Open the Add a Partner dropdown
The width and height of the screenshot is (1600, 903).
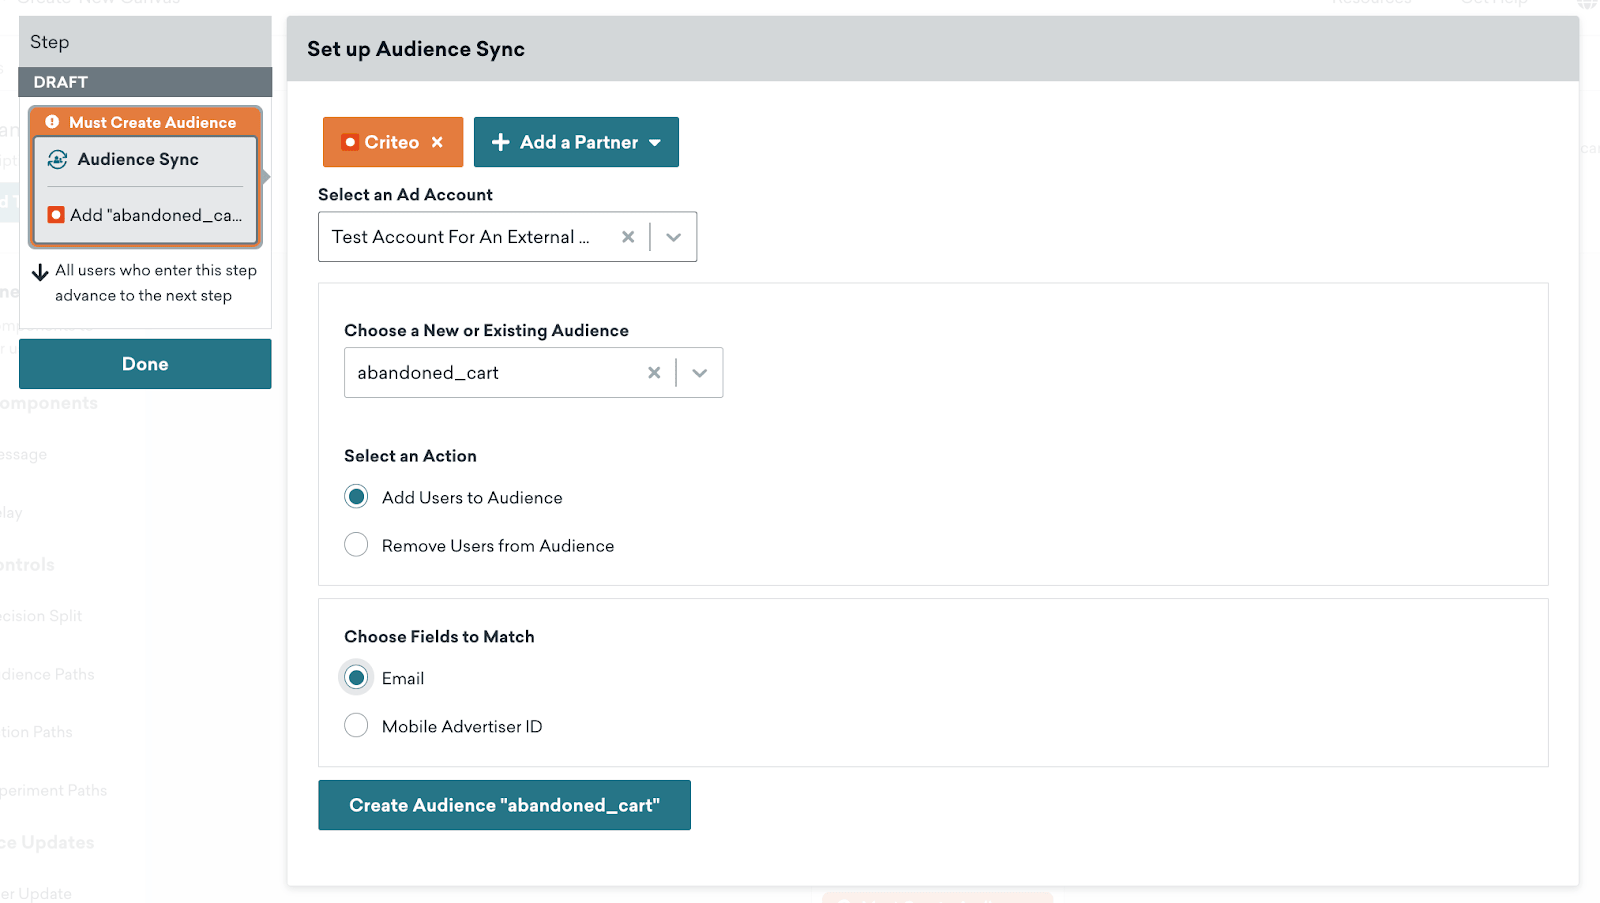[576, 142]
